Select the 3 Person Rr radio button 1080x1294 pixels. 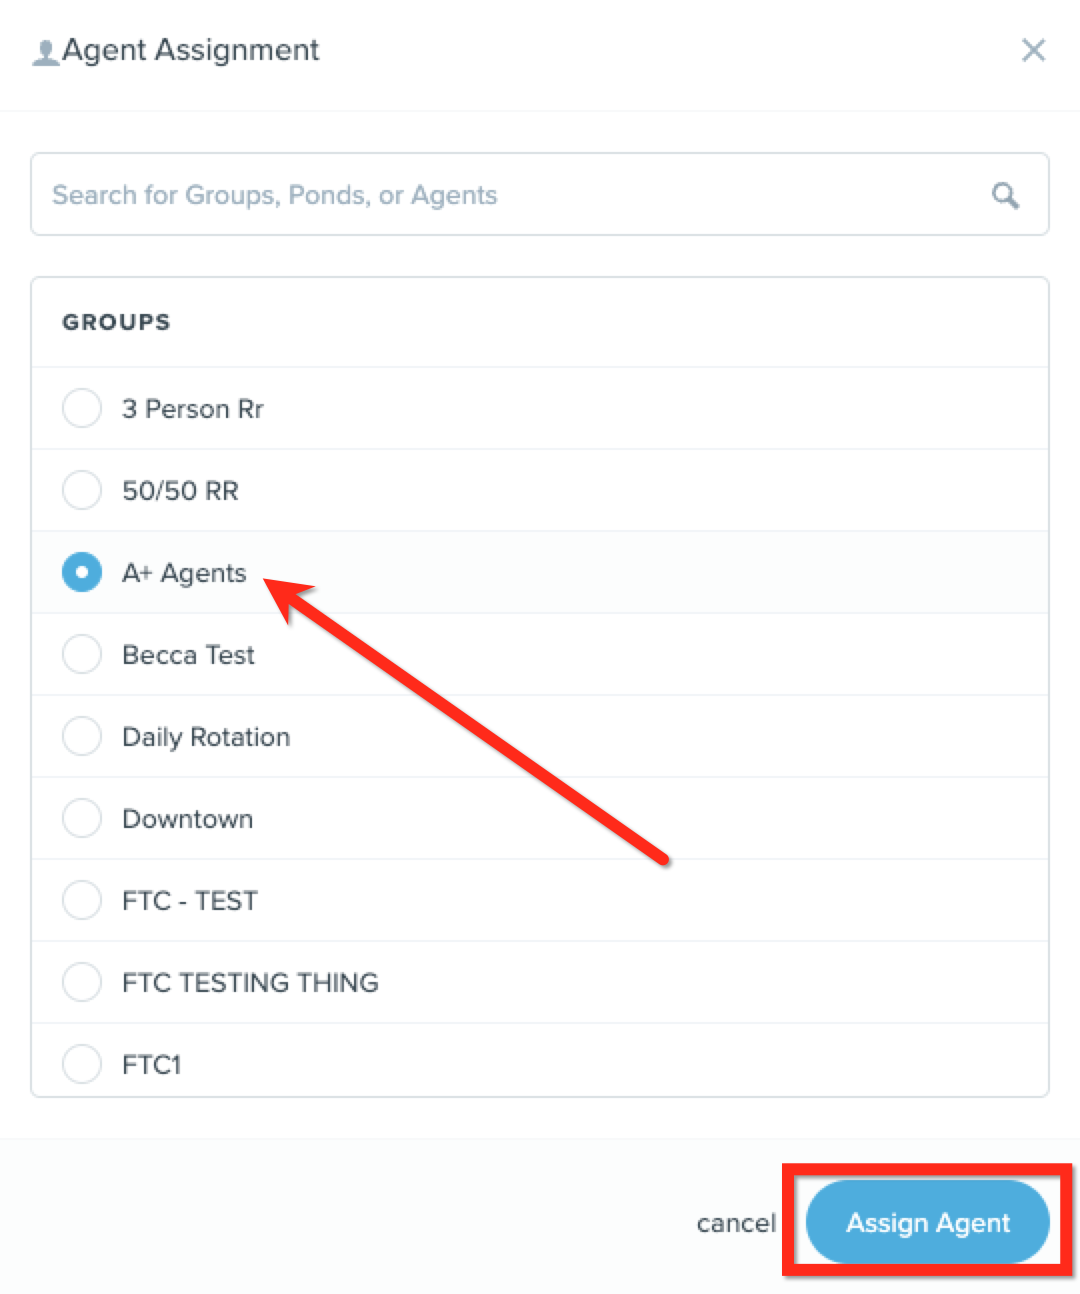point(82,408)
